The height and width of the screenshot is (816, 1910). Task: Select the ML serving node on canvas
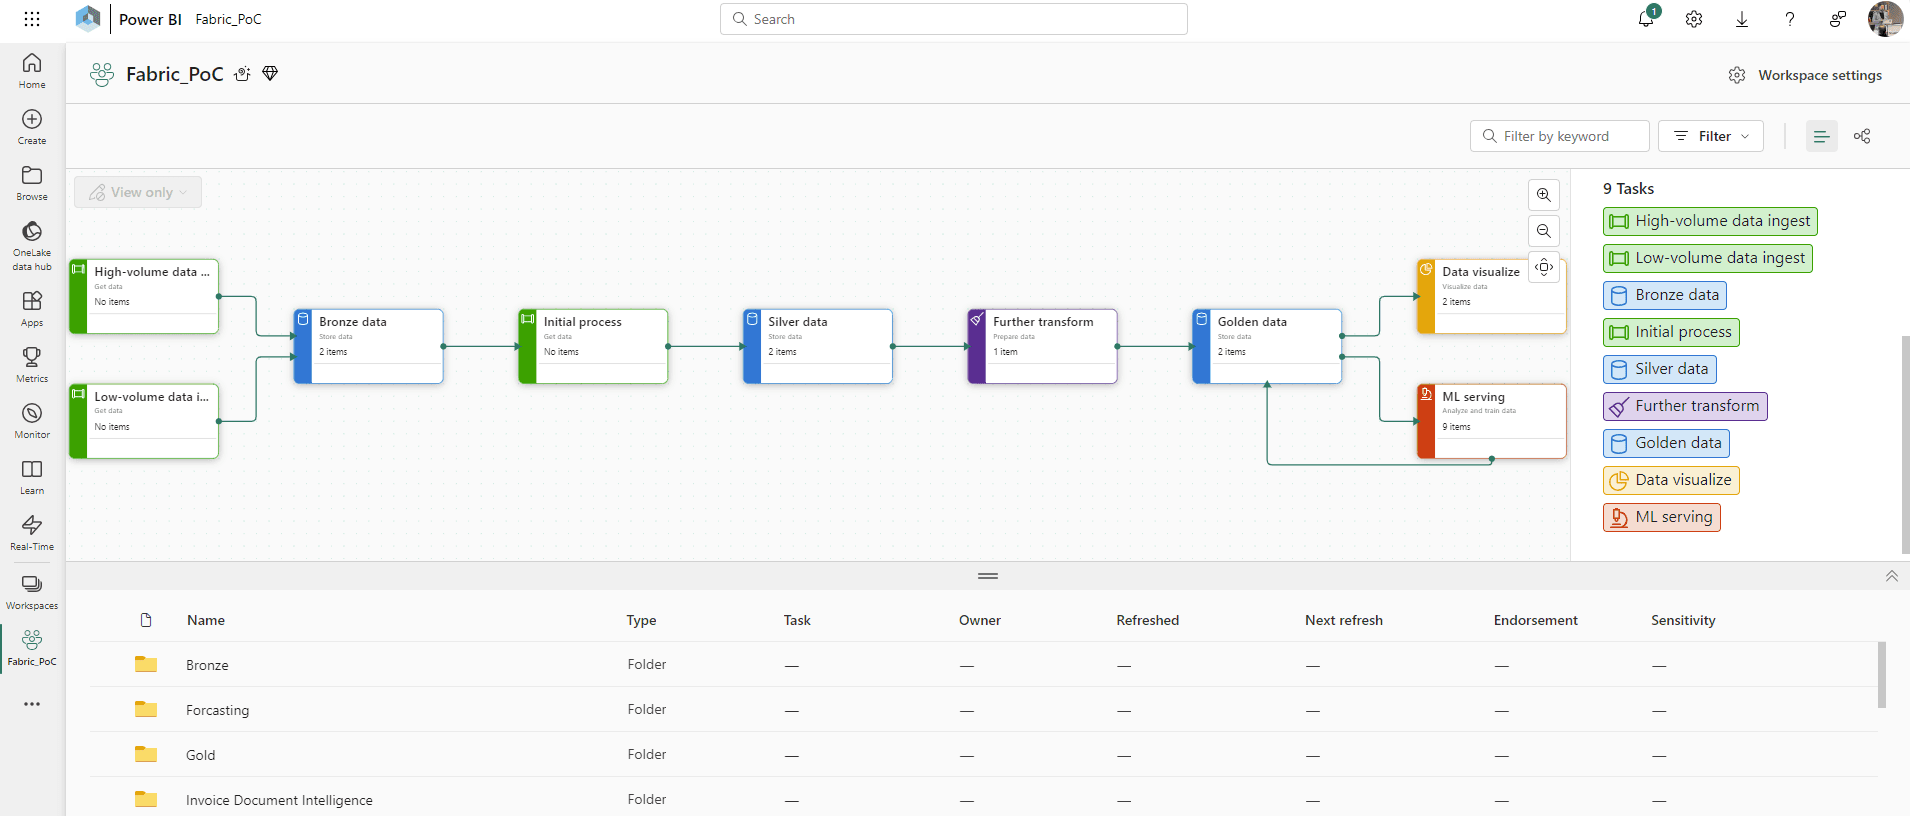(1492, 421)
